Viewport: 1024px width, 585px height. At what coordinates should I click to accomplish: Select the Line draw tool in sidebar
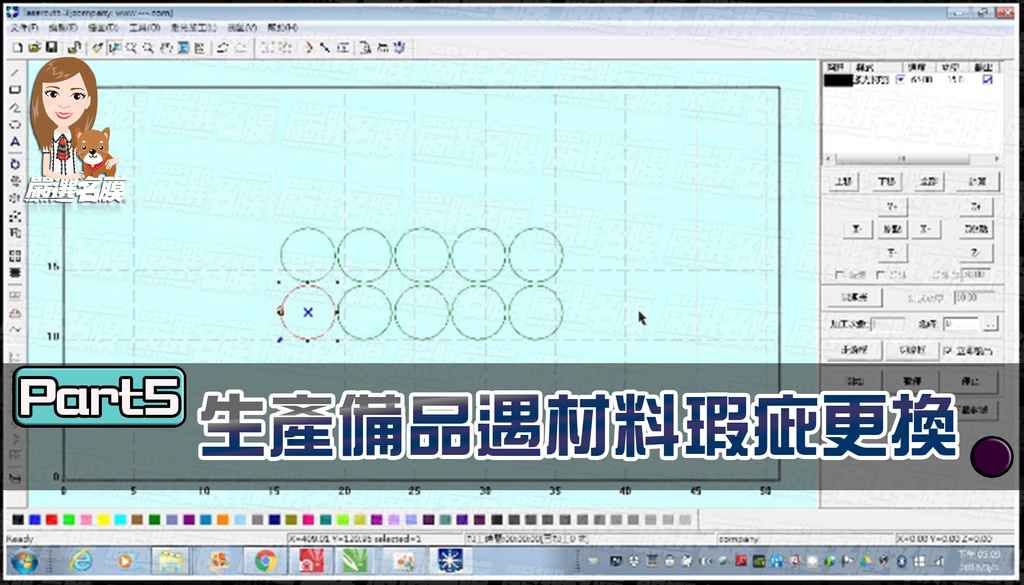pos(16,72)
